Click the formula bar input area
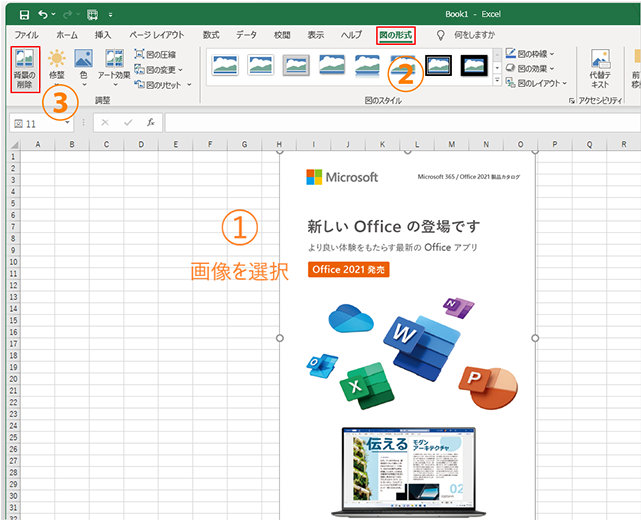Screen dimensions: 641x520 (403, 123)
